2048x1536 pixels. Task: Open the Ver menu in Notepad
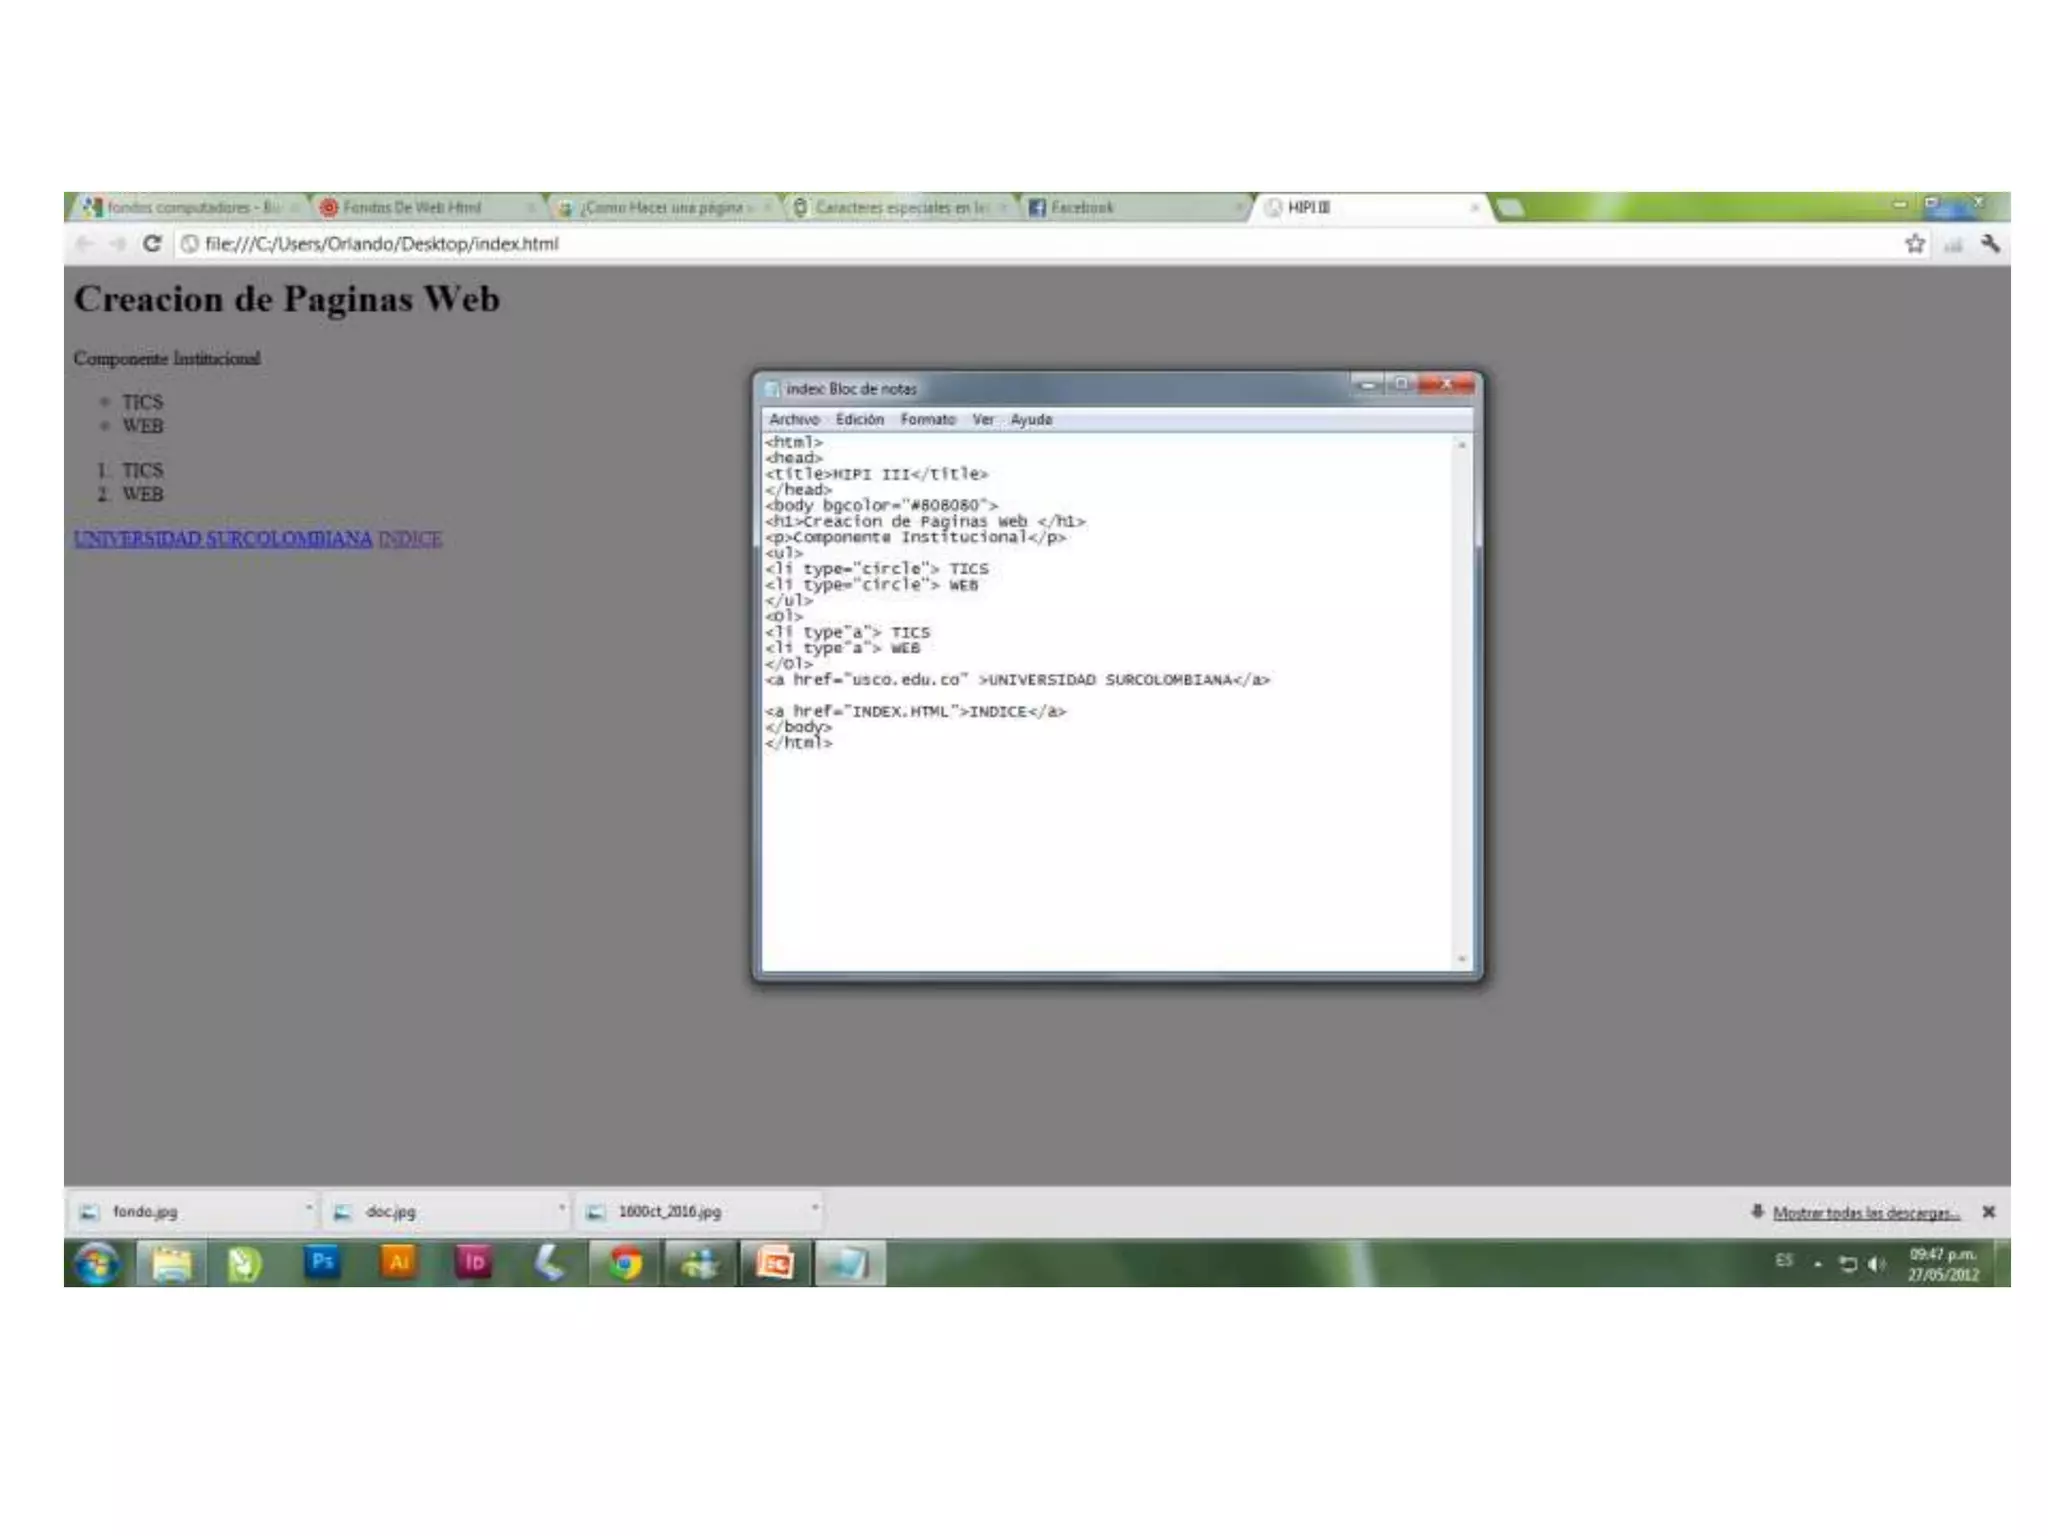[x=984, y=420]
